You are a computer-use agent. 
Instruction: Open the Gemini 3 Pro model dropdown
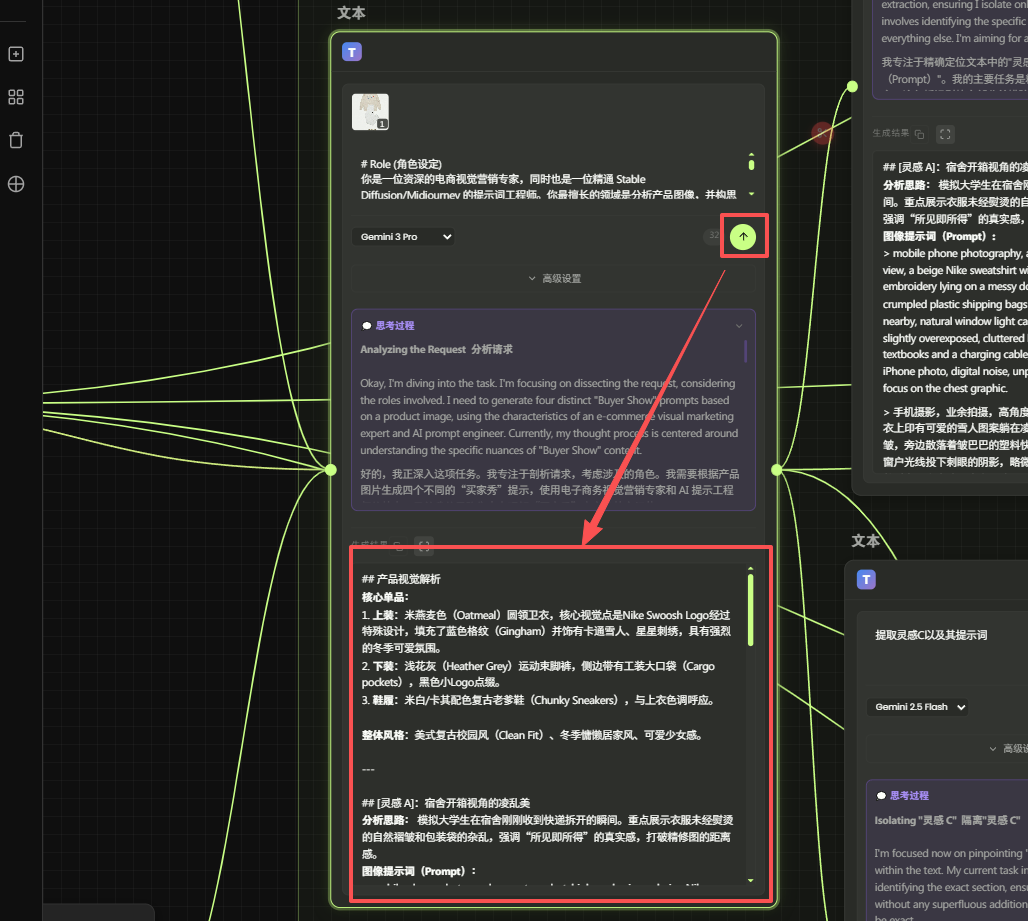[403, 237]
